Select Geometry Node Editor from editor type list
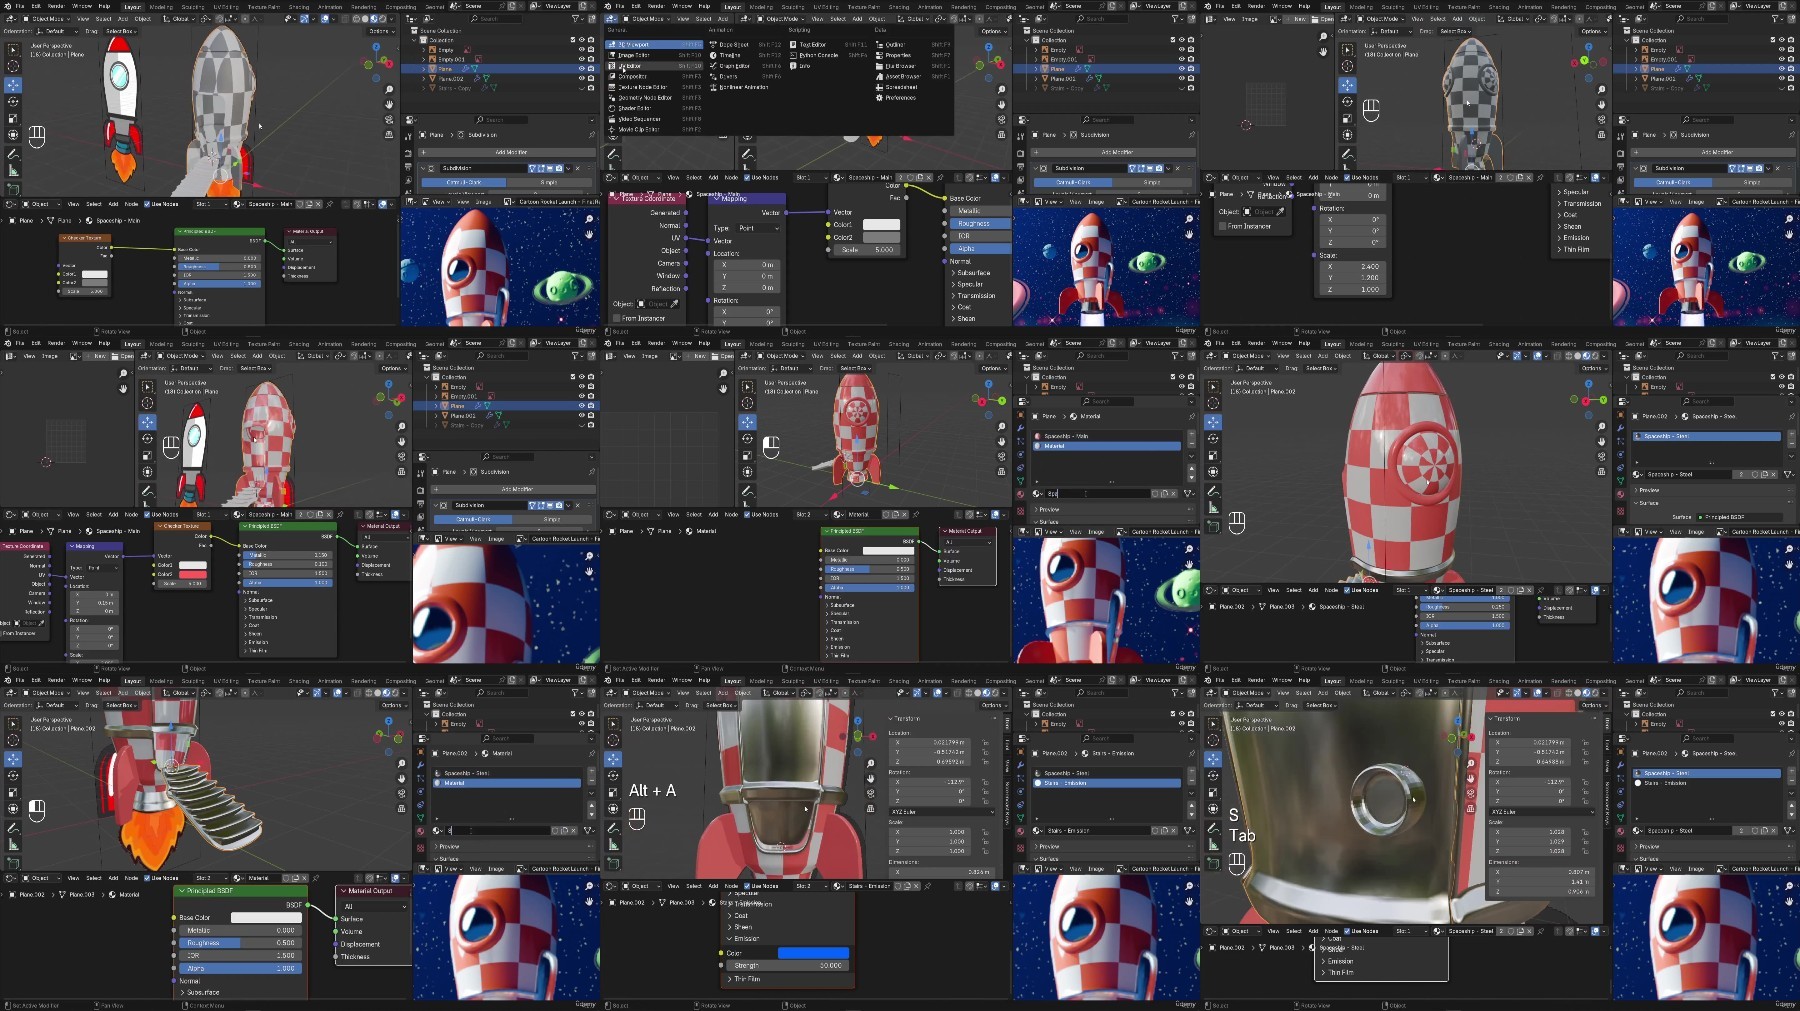1800x1011 pixels. (x=644, y=98)
